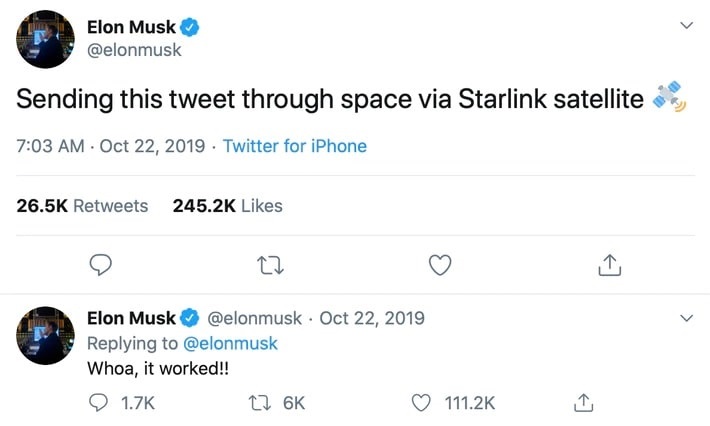
Task: Like the main Starlink tweet
Action: coord(440,265)
